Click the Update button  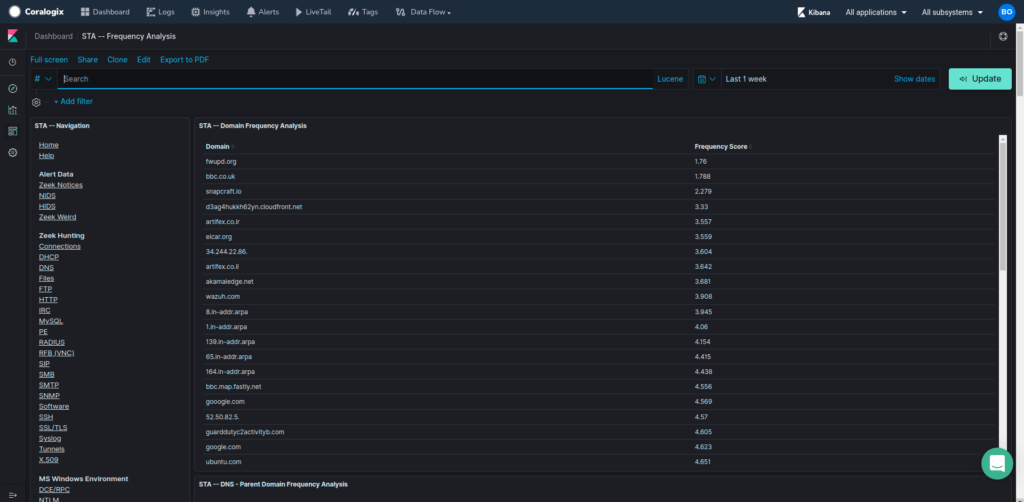[x=980, y=79]
